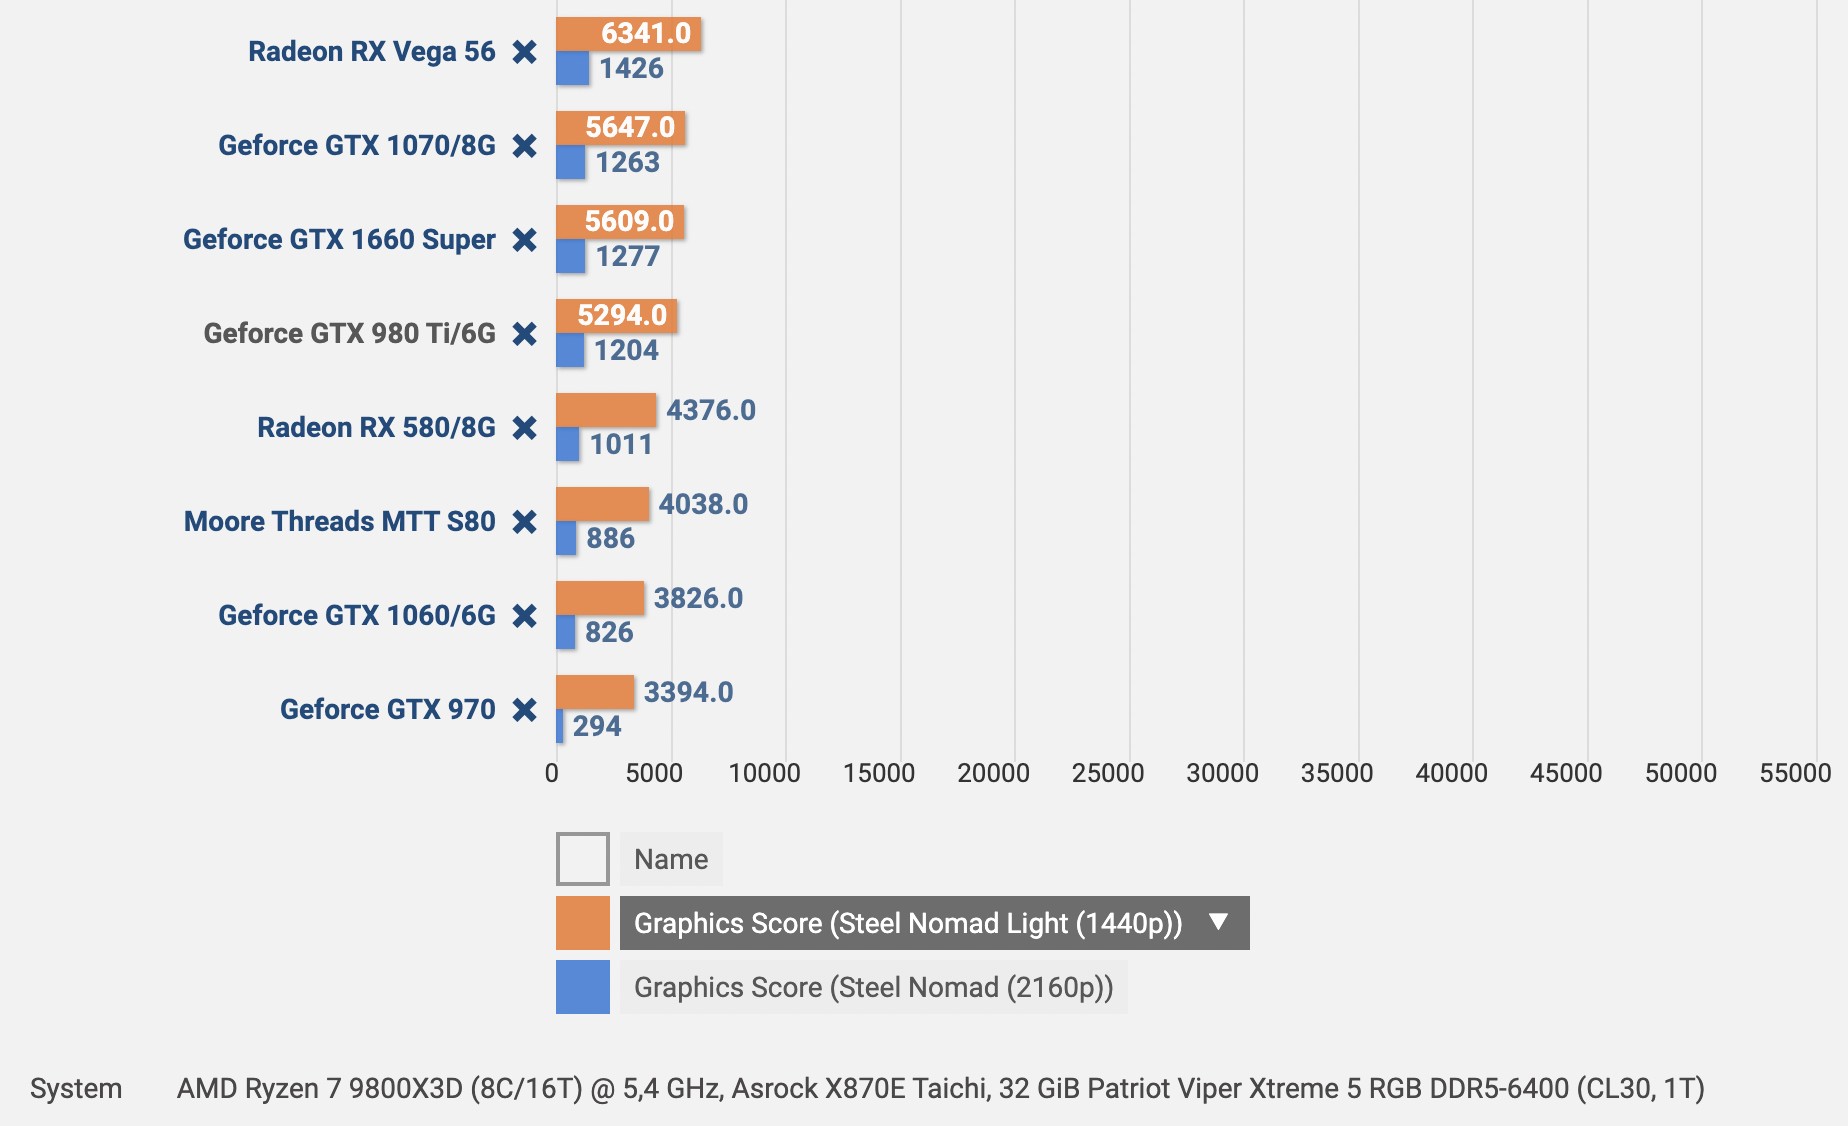Toggle blue Steel Nomad 2160p series swatch
This screenshot has height=1126, width=1848.
click(x=582, y=987)
